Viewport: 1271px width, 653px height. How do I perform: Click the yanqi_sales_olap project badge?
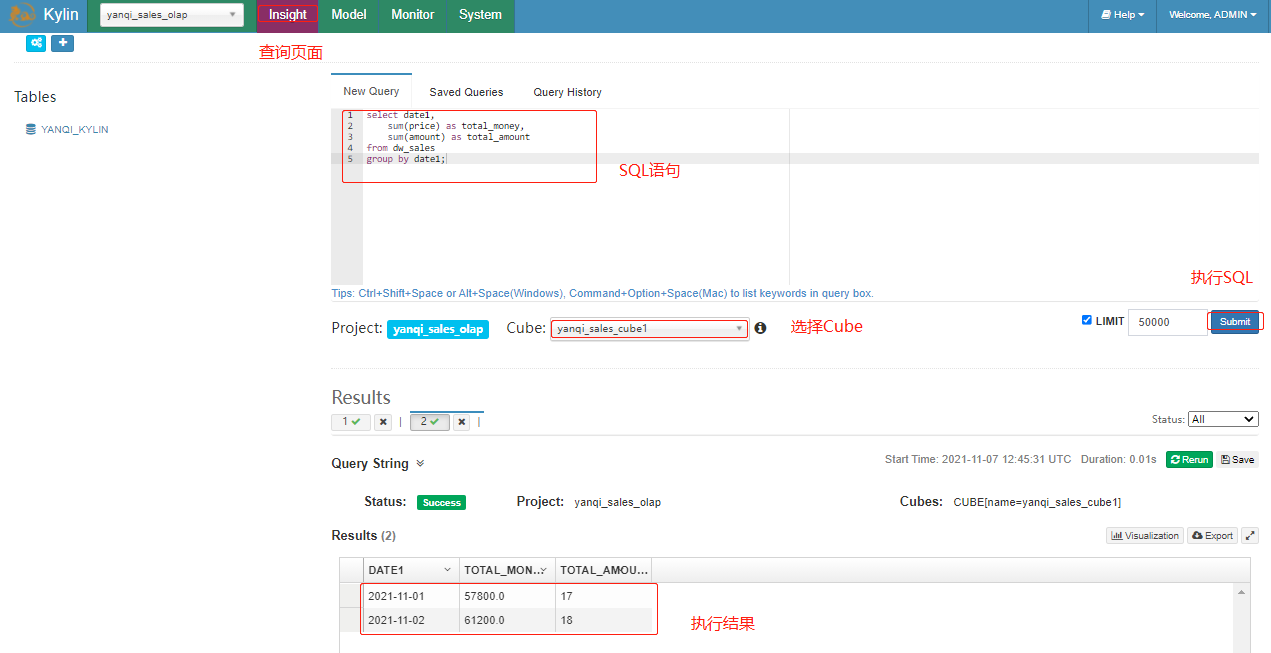pos(438,329)
